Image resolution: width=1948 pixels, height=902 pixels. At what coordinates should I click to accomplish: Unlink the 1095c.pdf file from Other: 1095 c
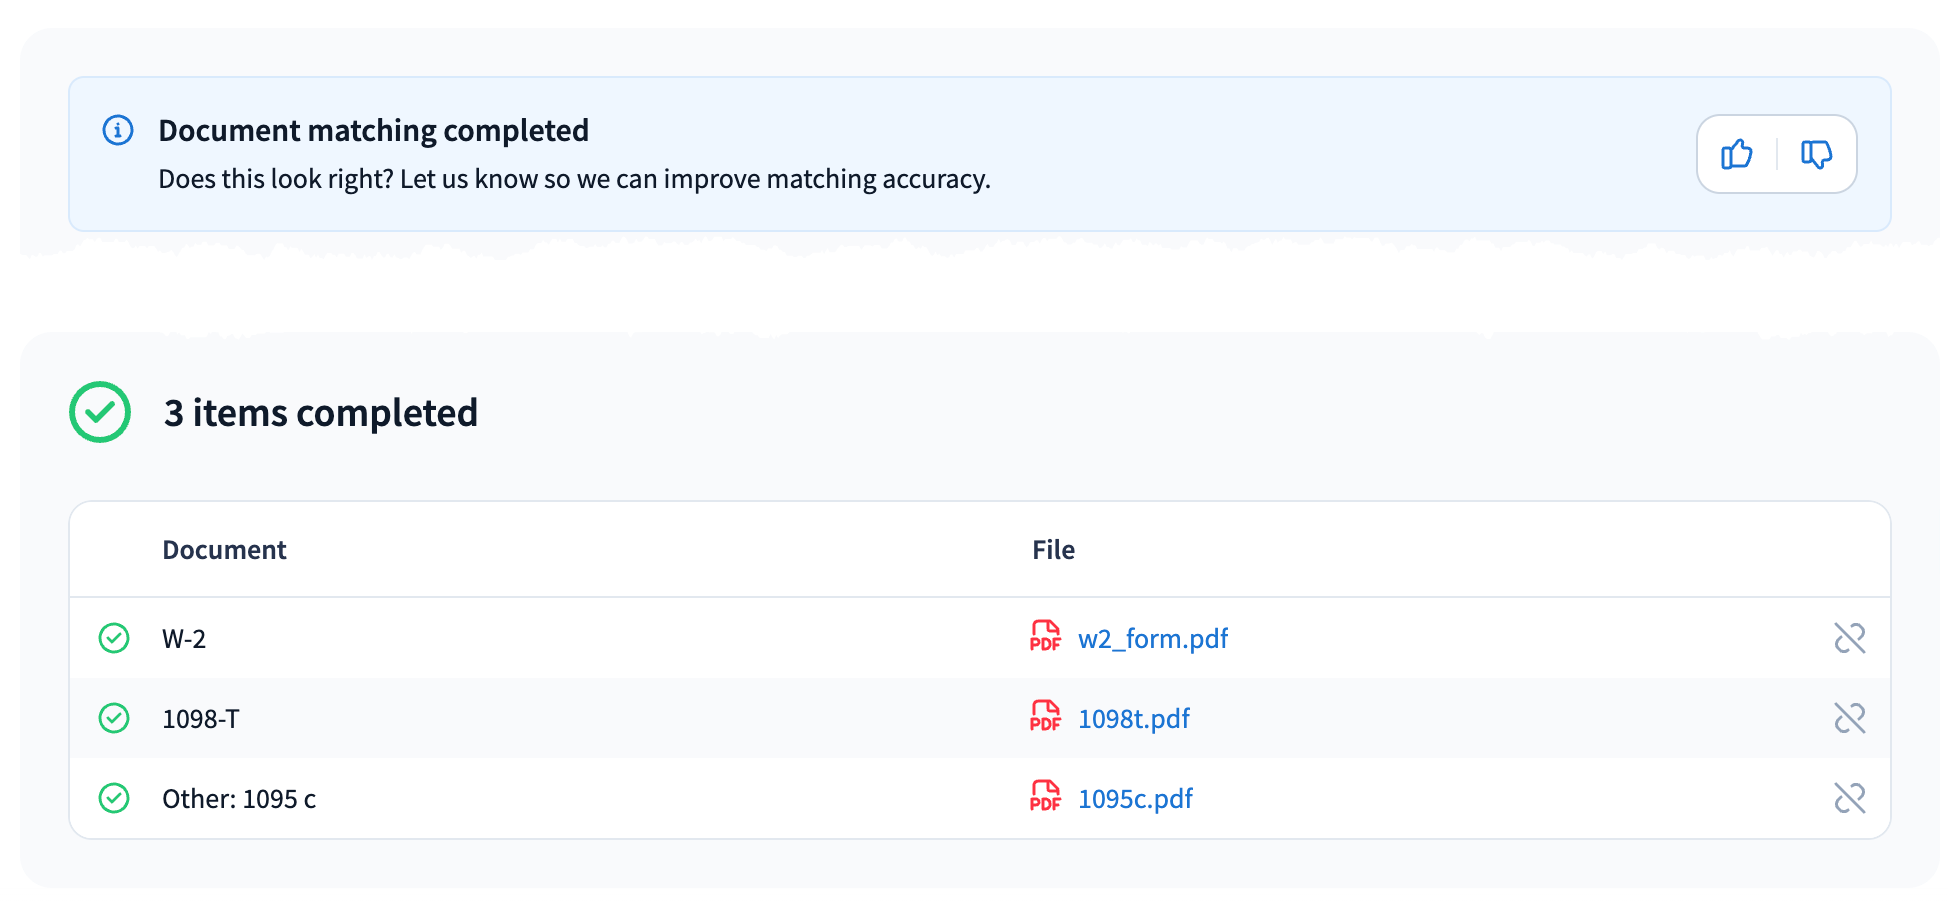[1849, 798]
